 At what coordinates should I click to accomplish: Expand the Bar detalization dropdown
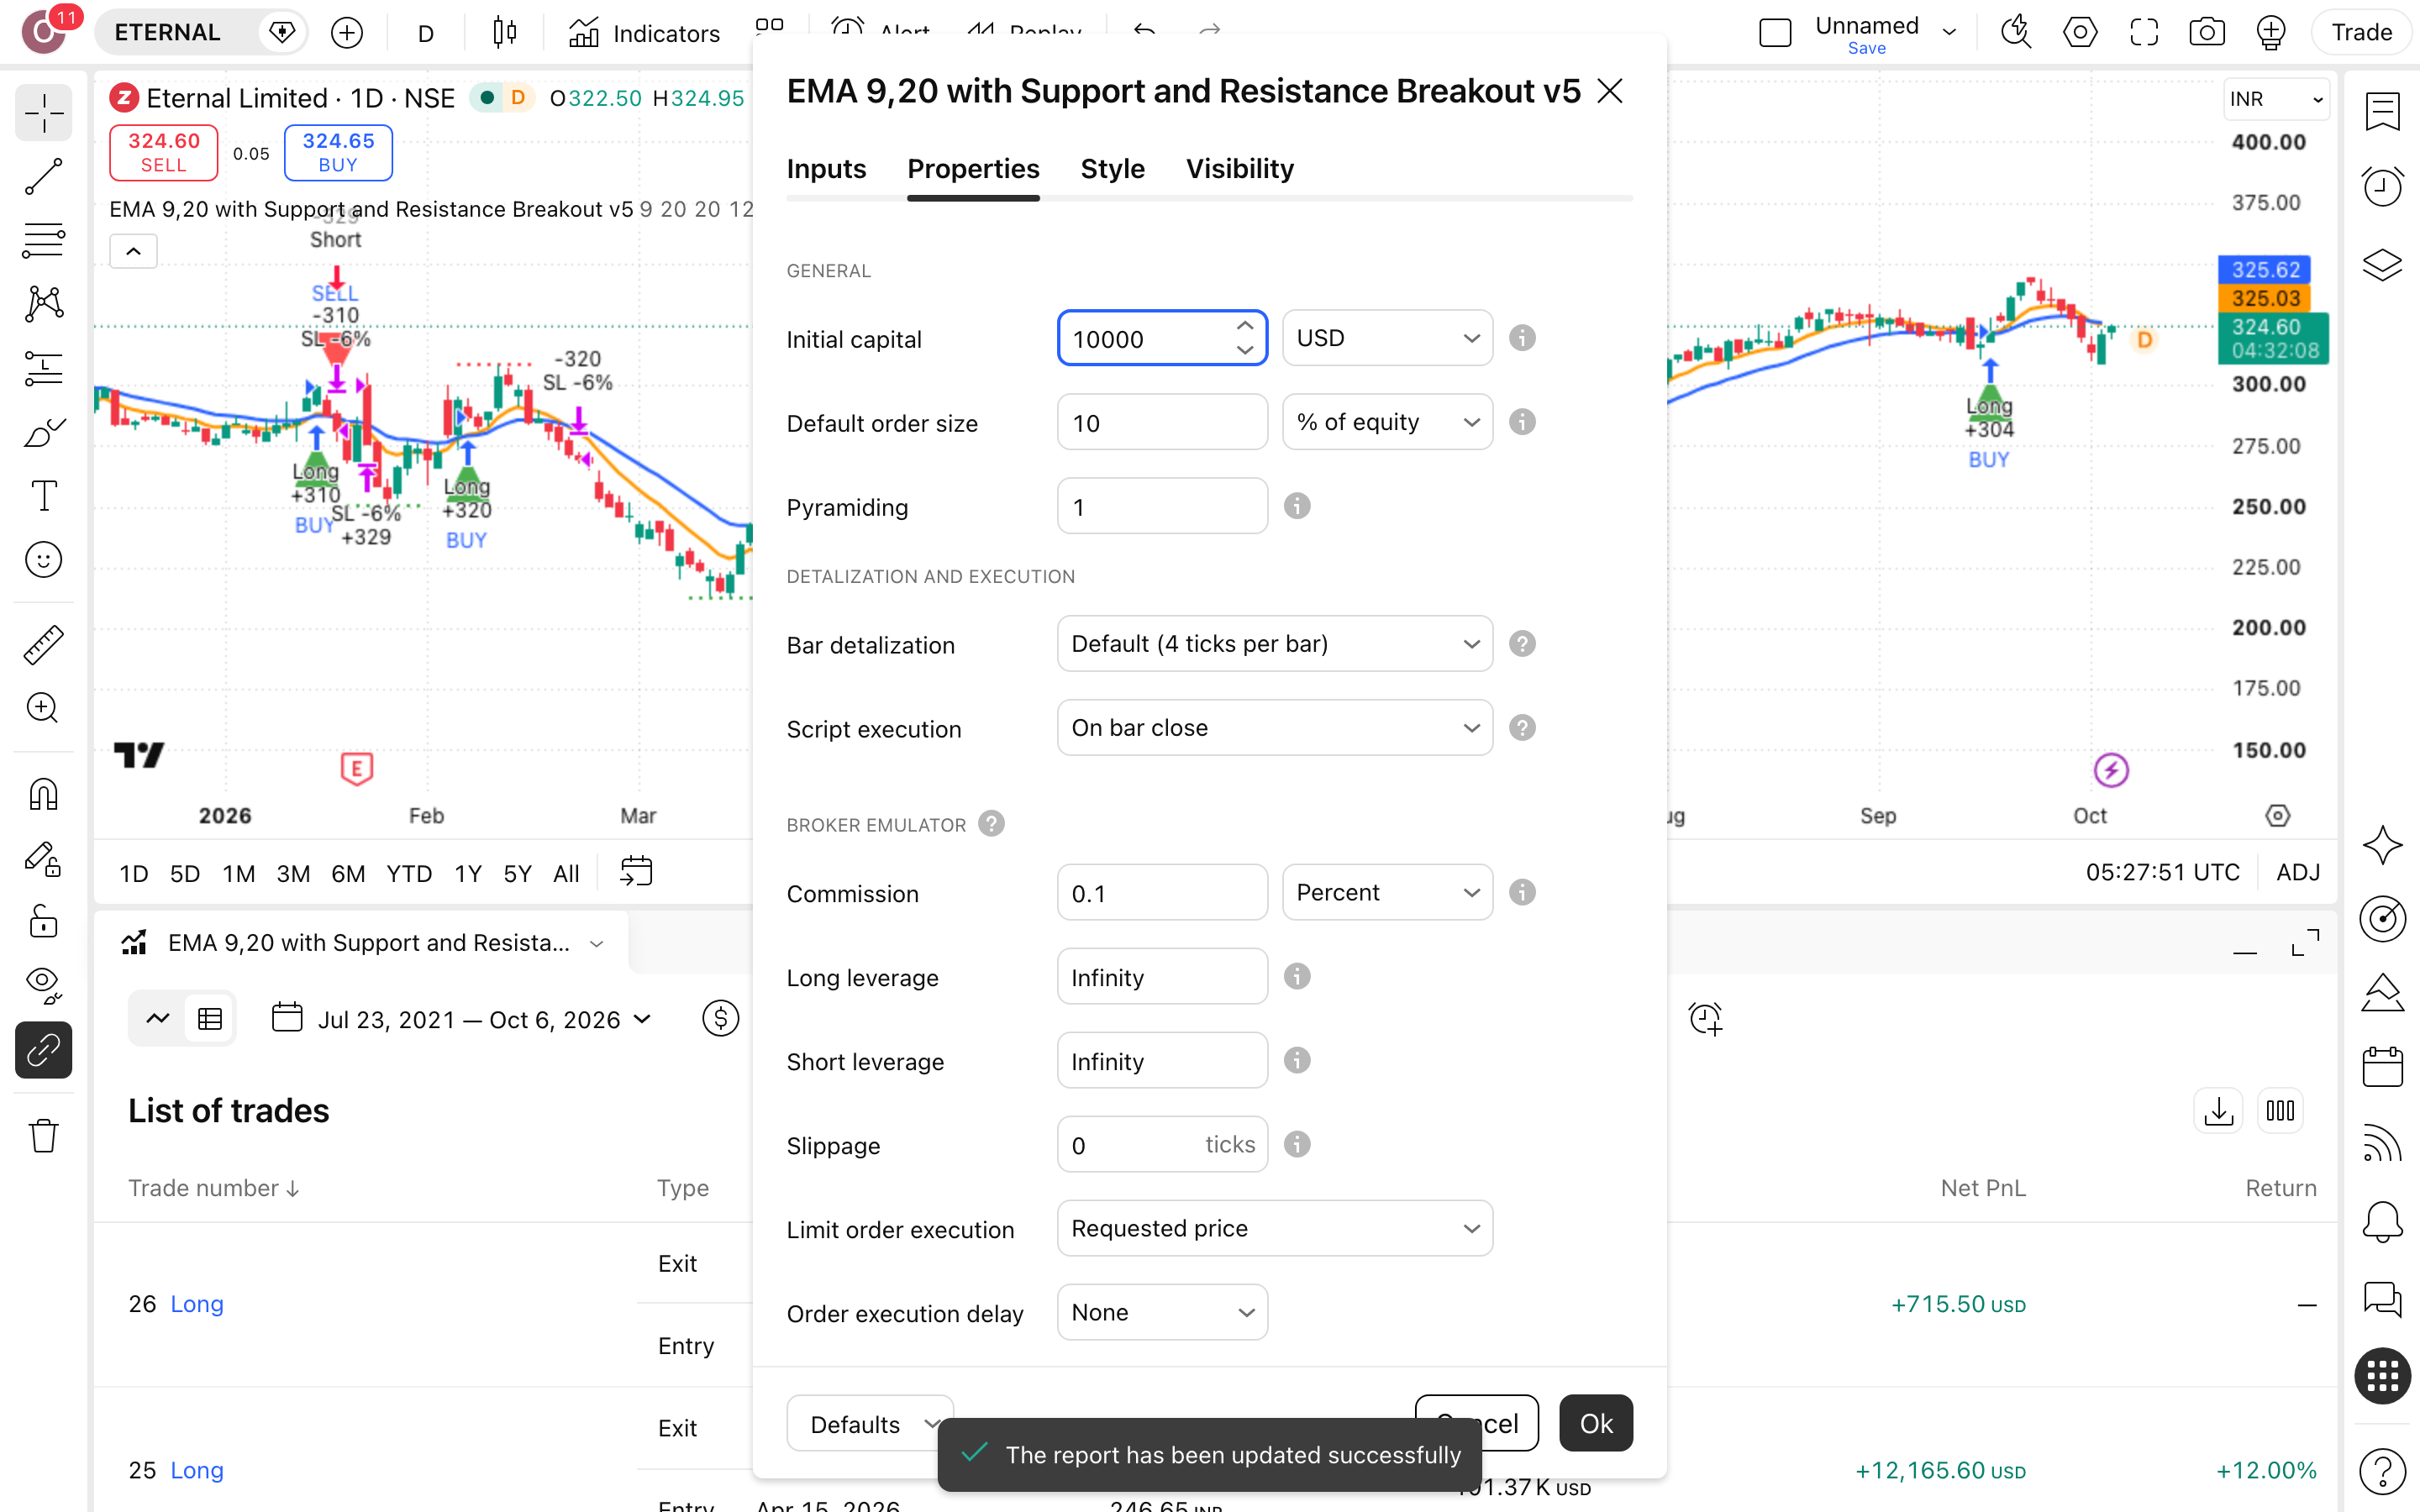point(1274,644)
